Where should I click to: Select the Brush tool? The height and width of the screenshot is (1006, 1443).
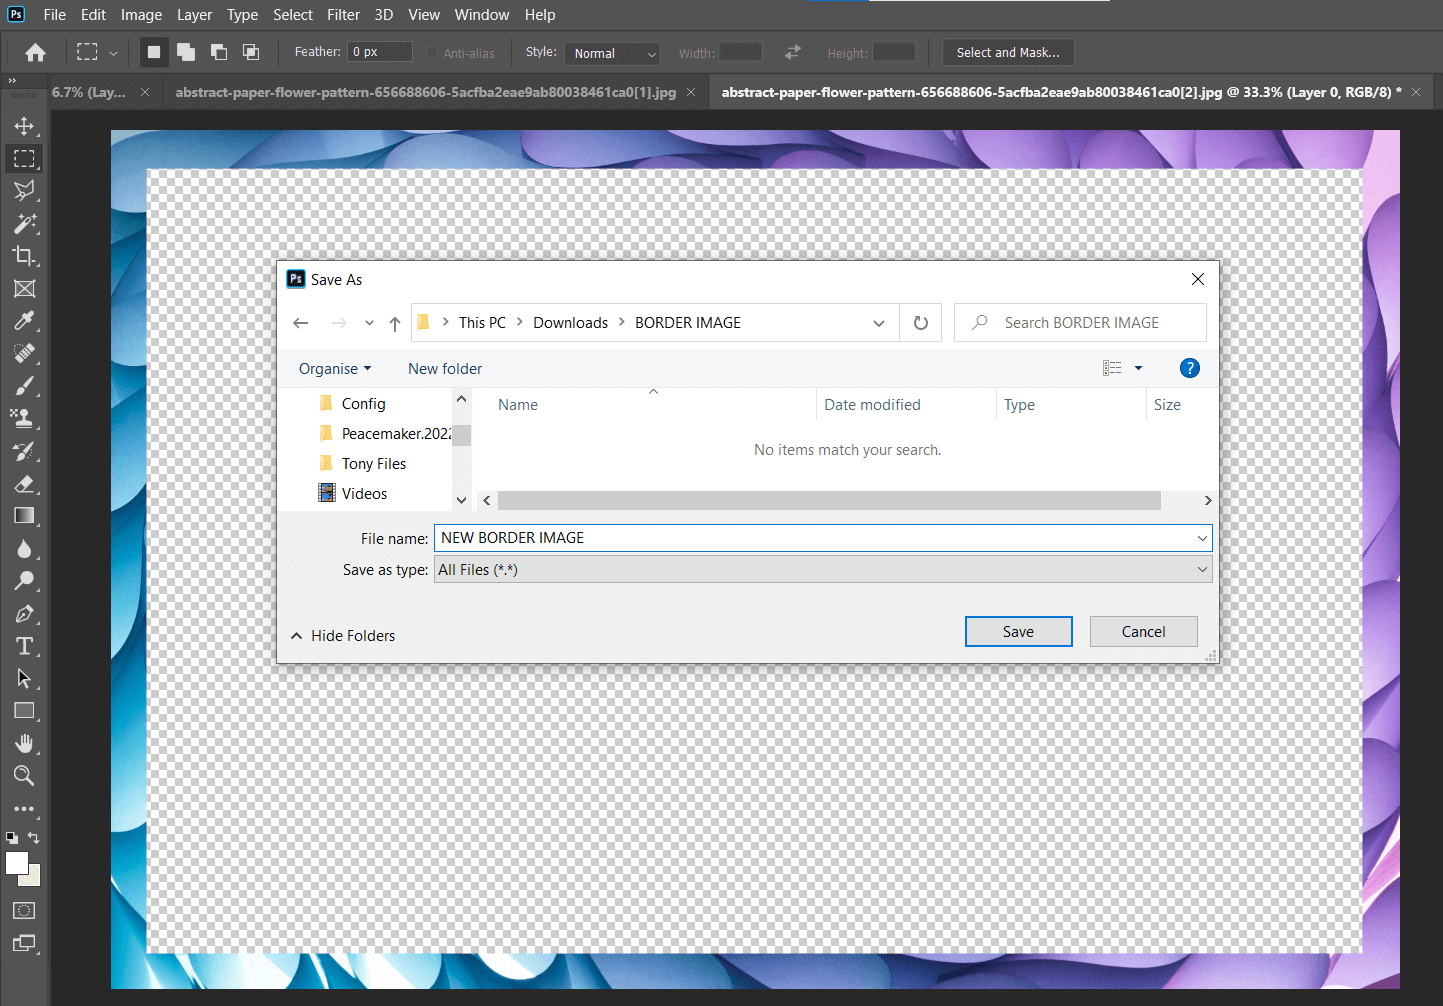pyautogui.click(x=24, y=385)
